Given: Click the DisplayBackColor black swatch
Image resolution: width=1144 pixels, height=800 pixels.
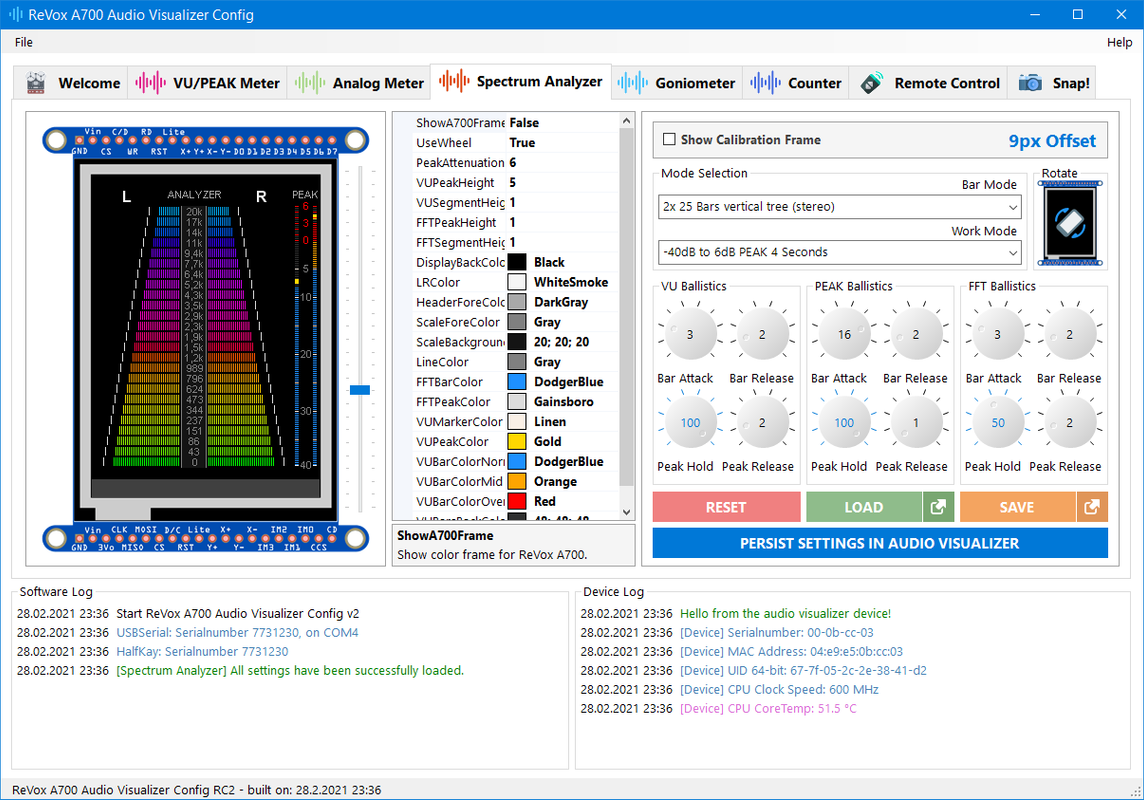Looking at the screenshot, I should coord(517,263).
